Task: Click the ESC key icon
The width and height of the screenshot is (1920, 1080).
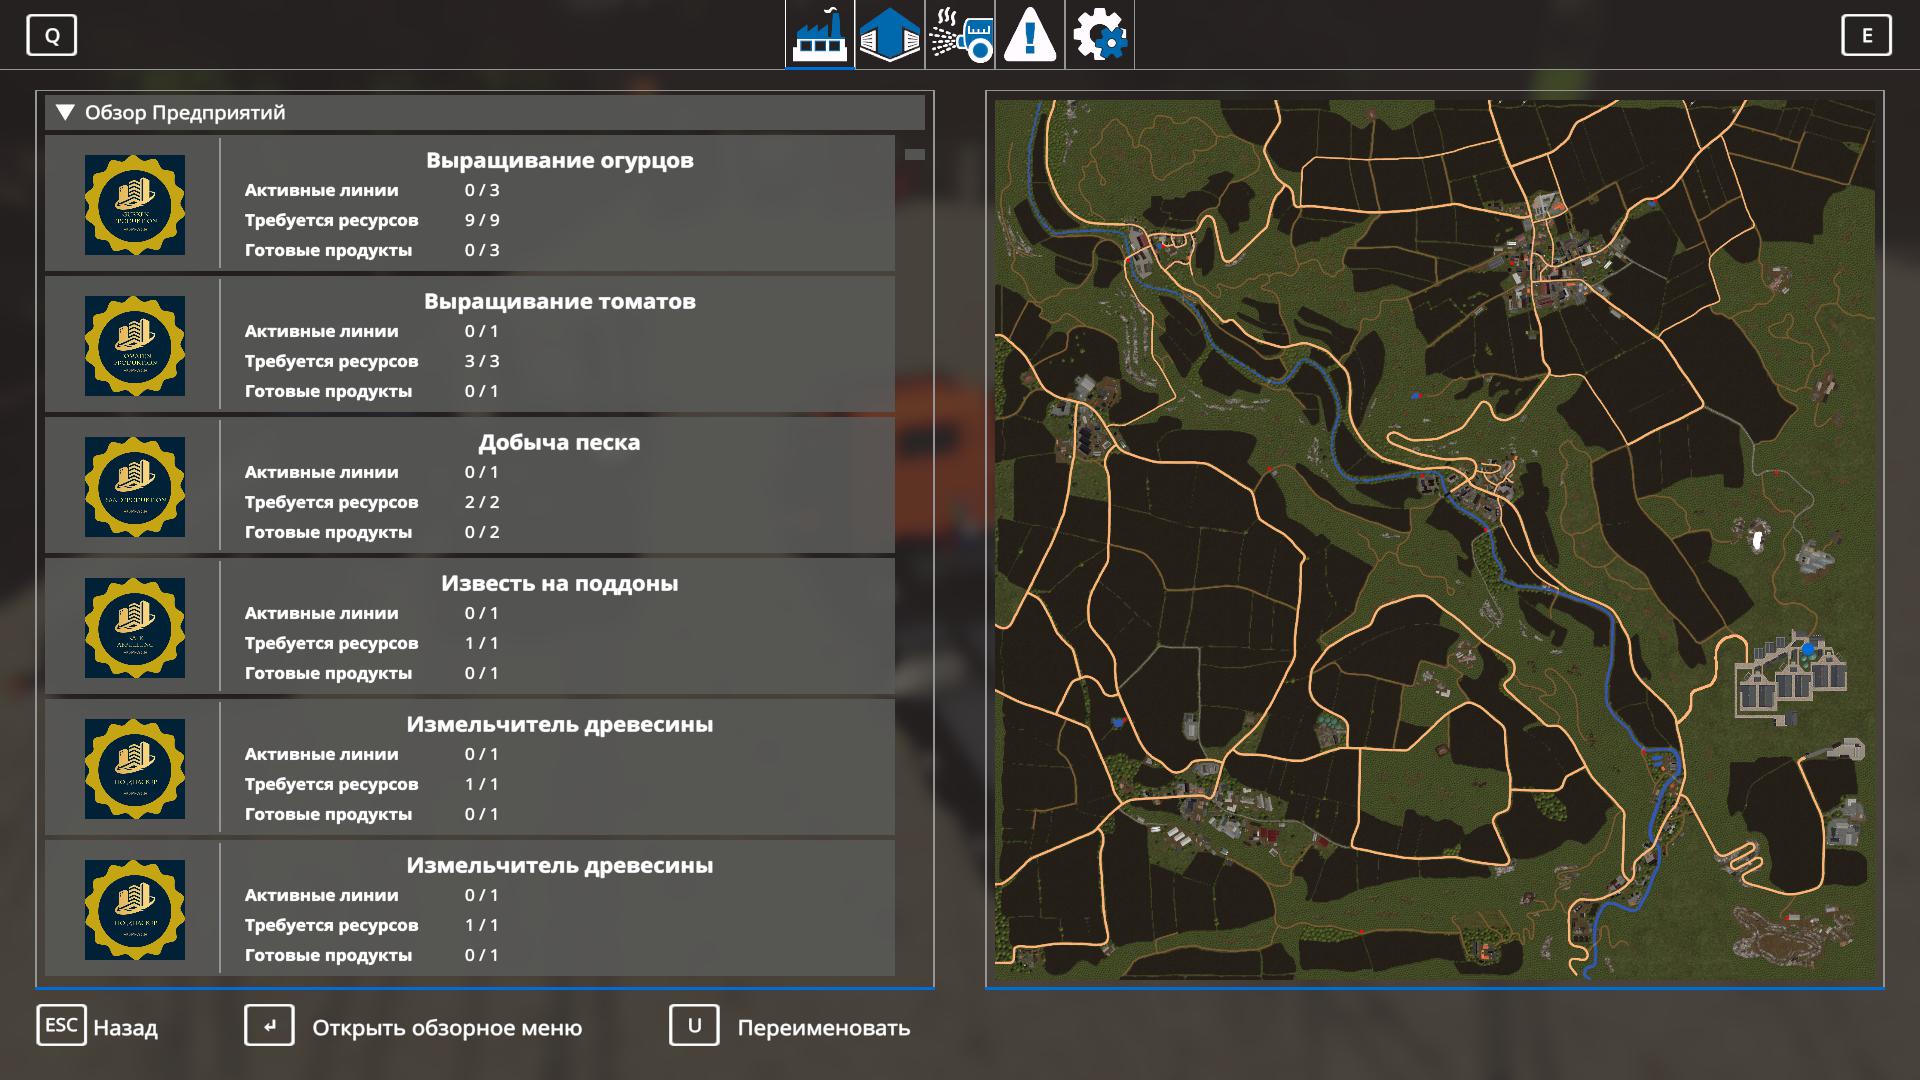Action: tap(61, 1026)
